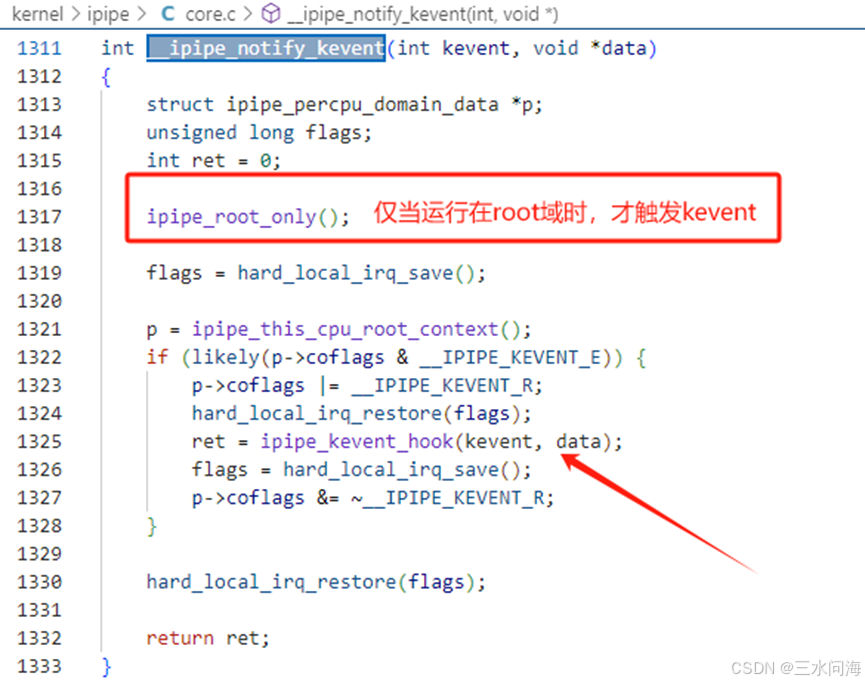Click ipipe_this_cpu_root_context function call
The height and width of the screenshot is (683, 865).
(x=345, y=329)
